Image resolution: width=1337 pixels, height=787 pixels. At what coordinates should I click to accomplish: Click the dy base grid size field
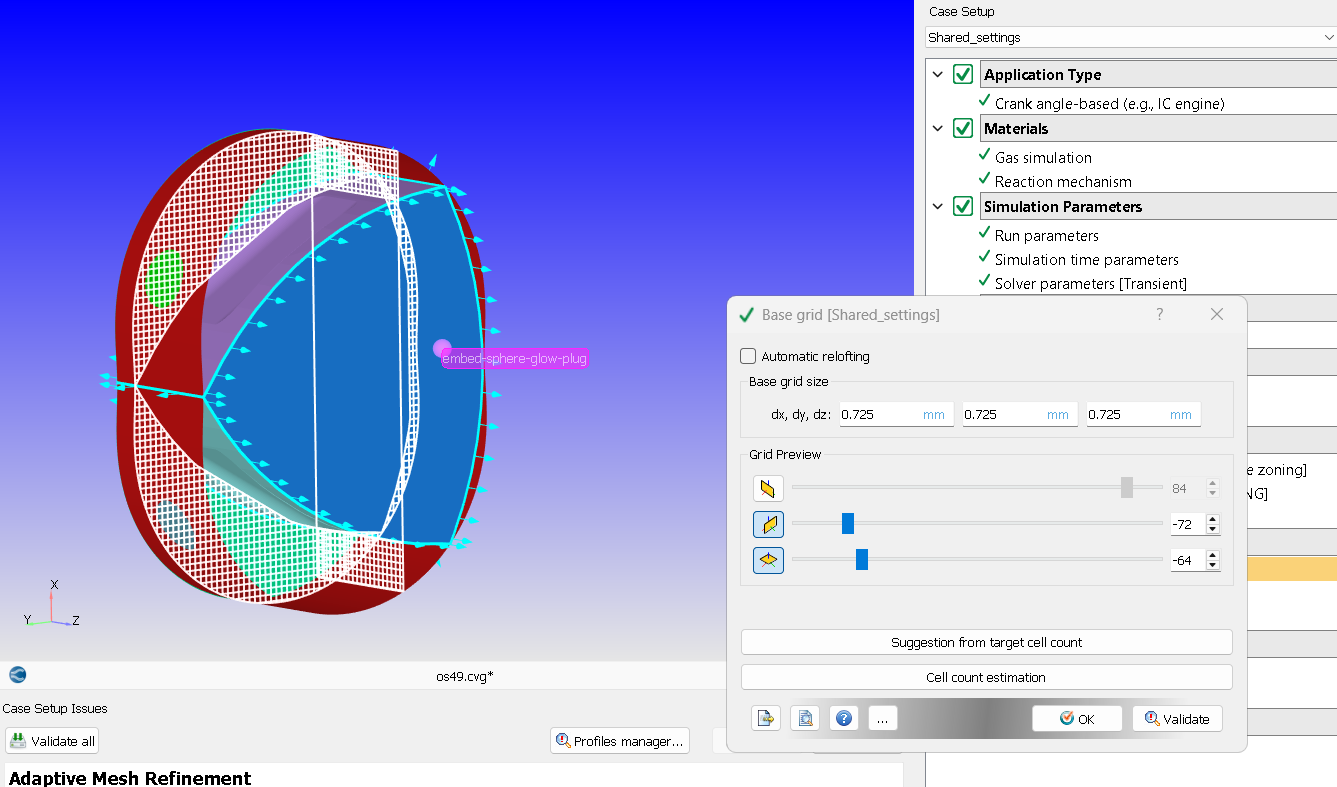pyautogui.click(x=1020, y=414)
